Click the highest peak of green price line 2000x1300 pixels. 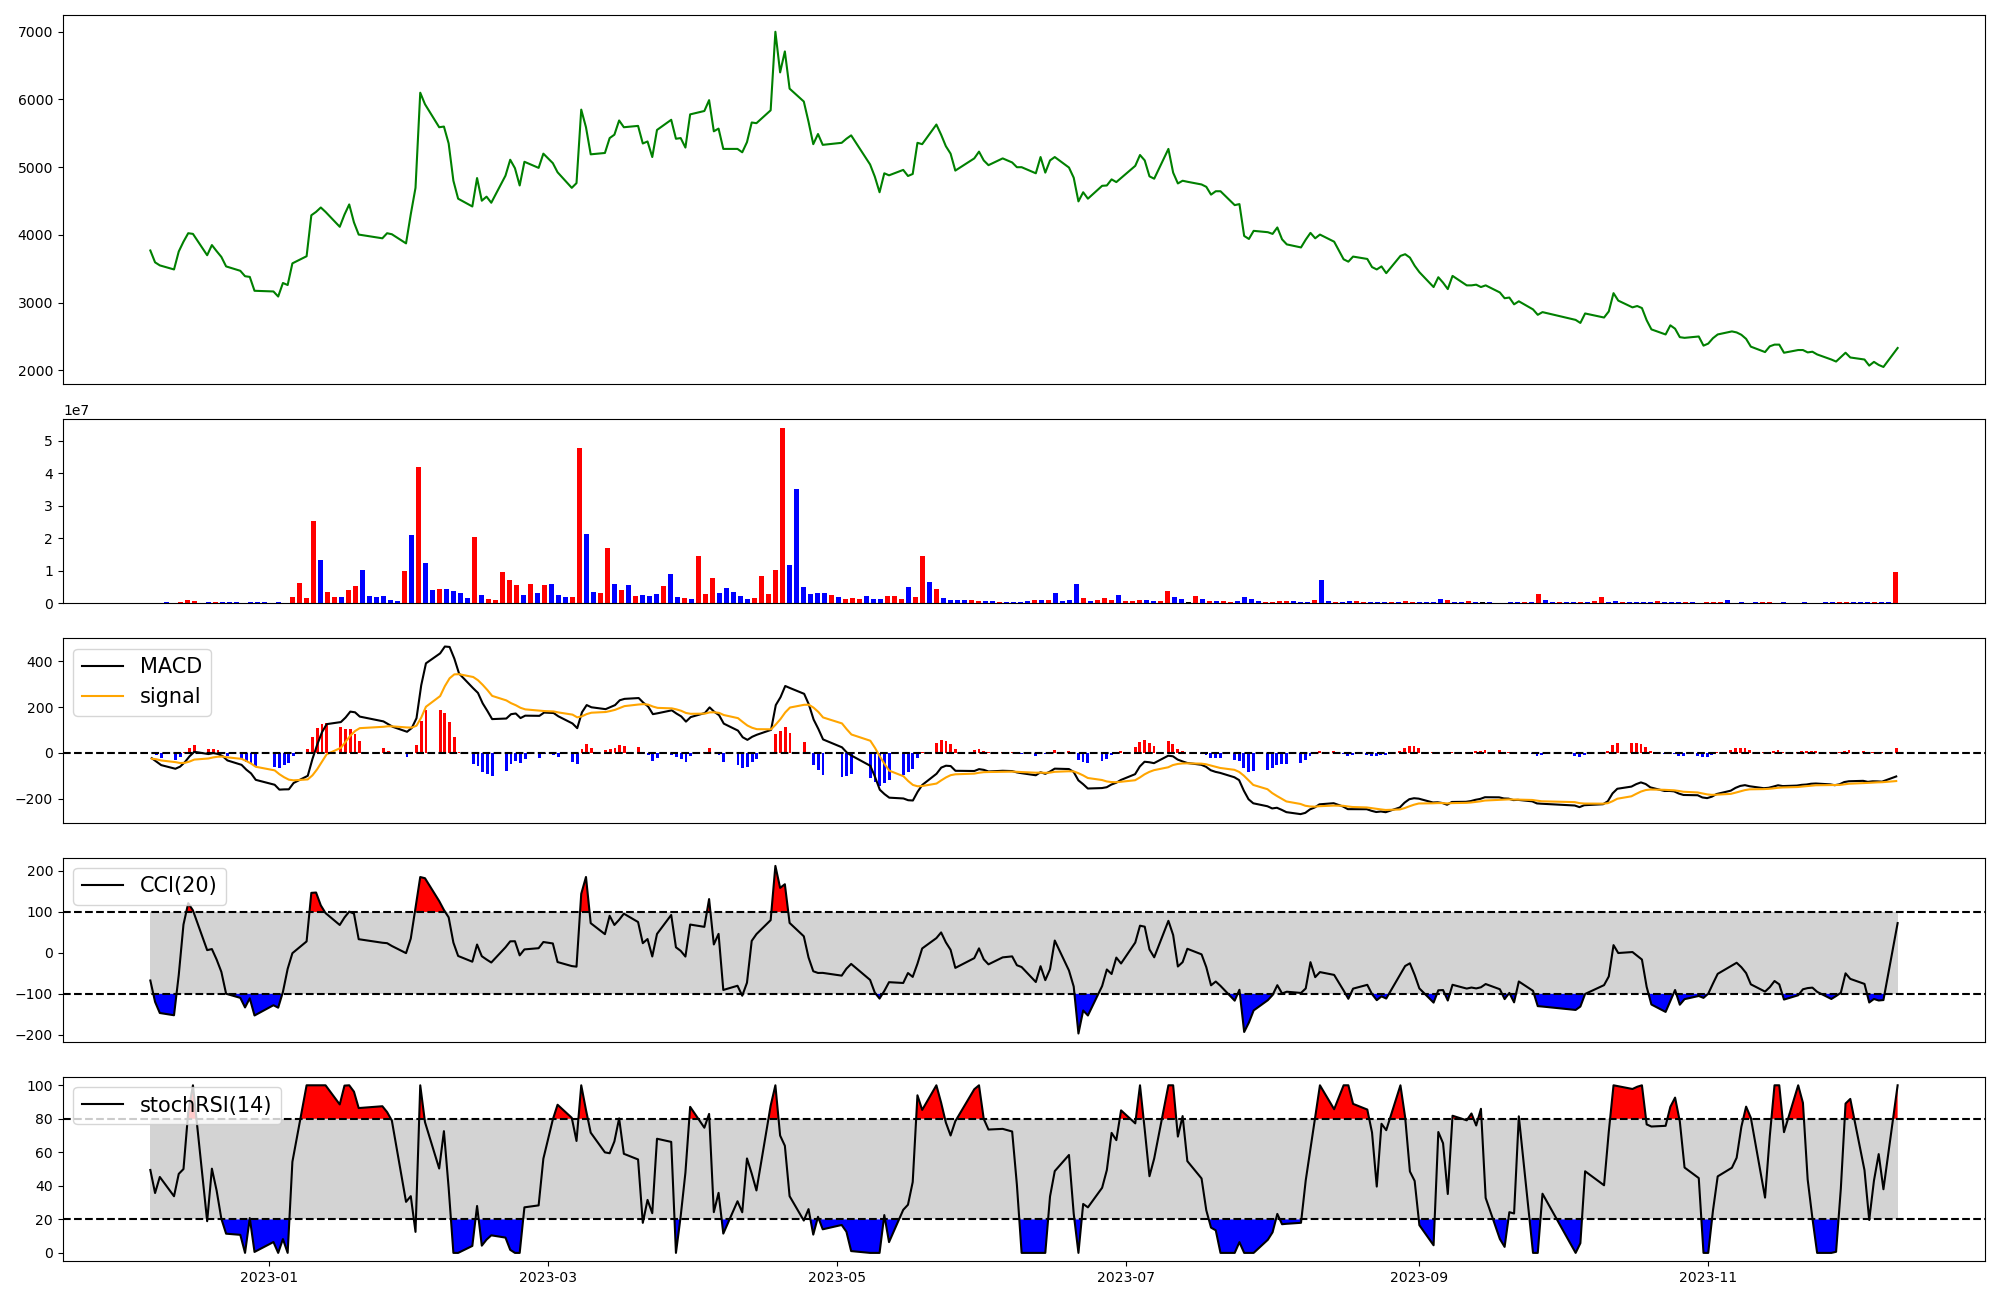775,33
